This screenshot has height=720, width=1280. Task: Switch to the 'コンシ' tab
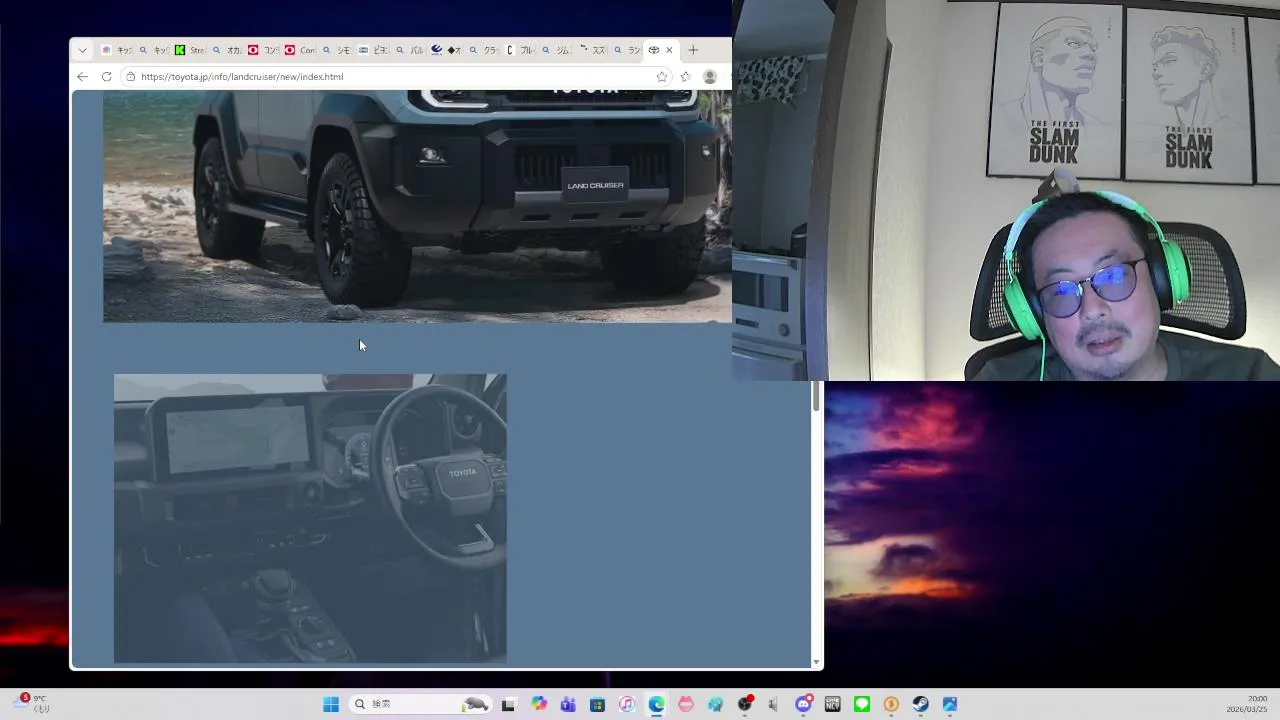263,50
